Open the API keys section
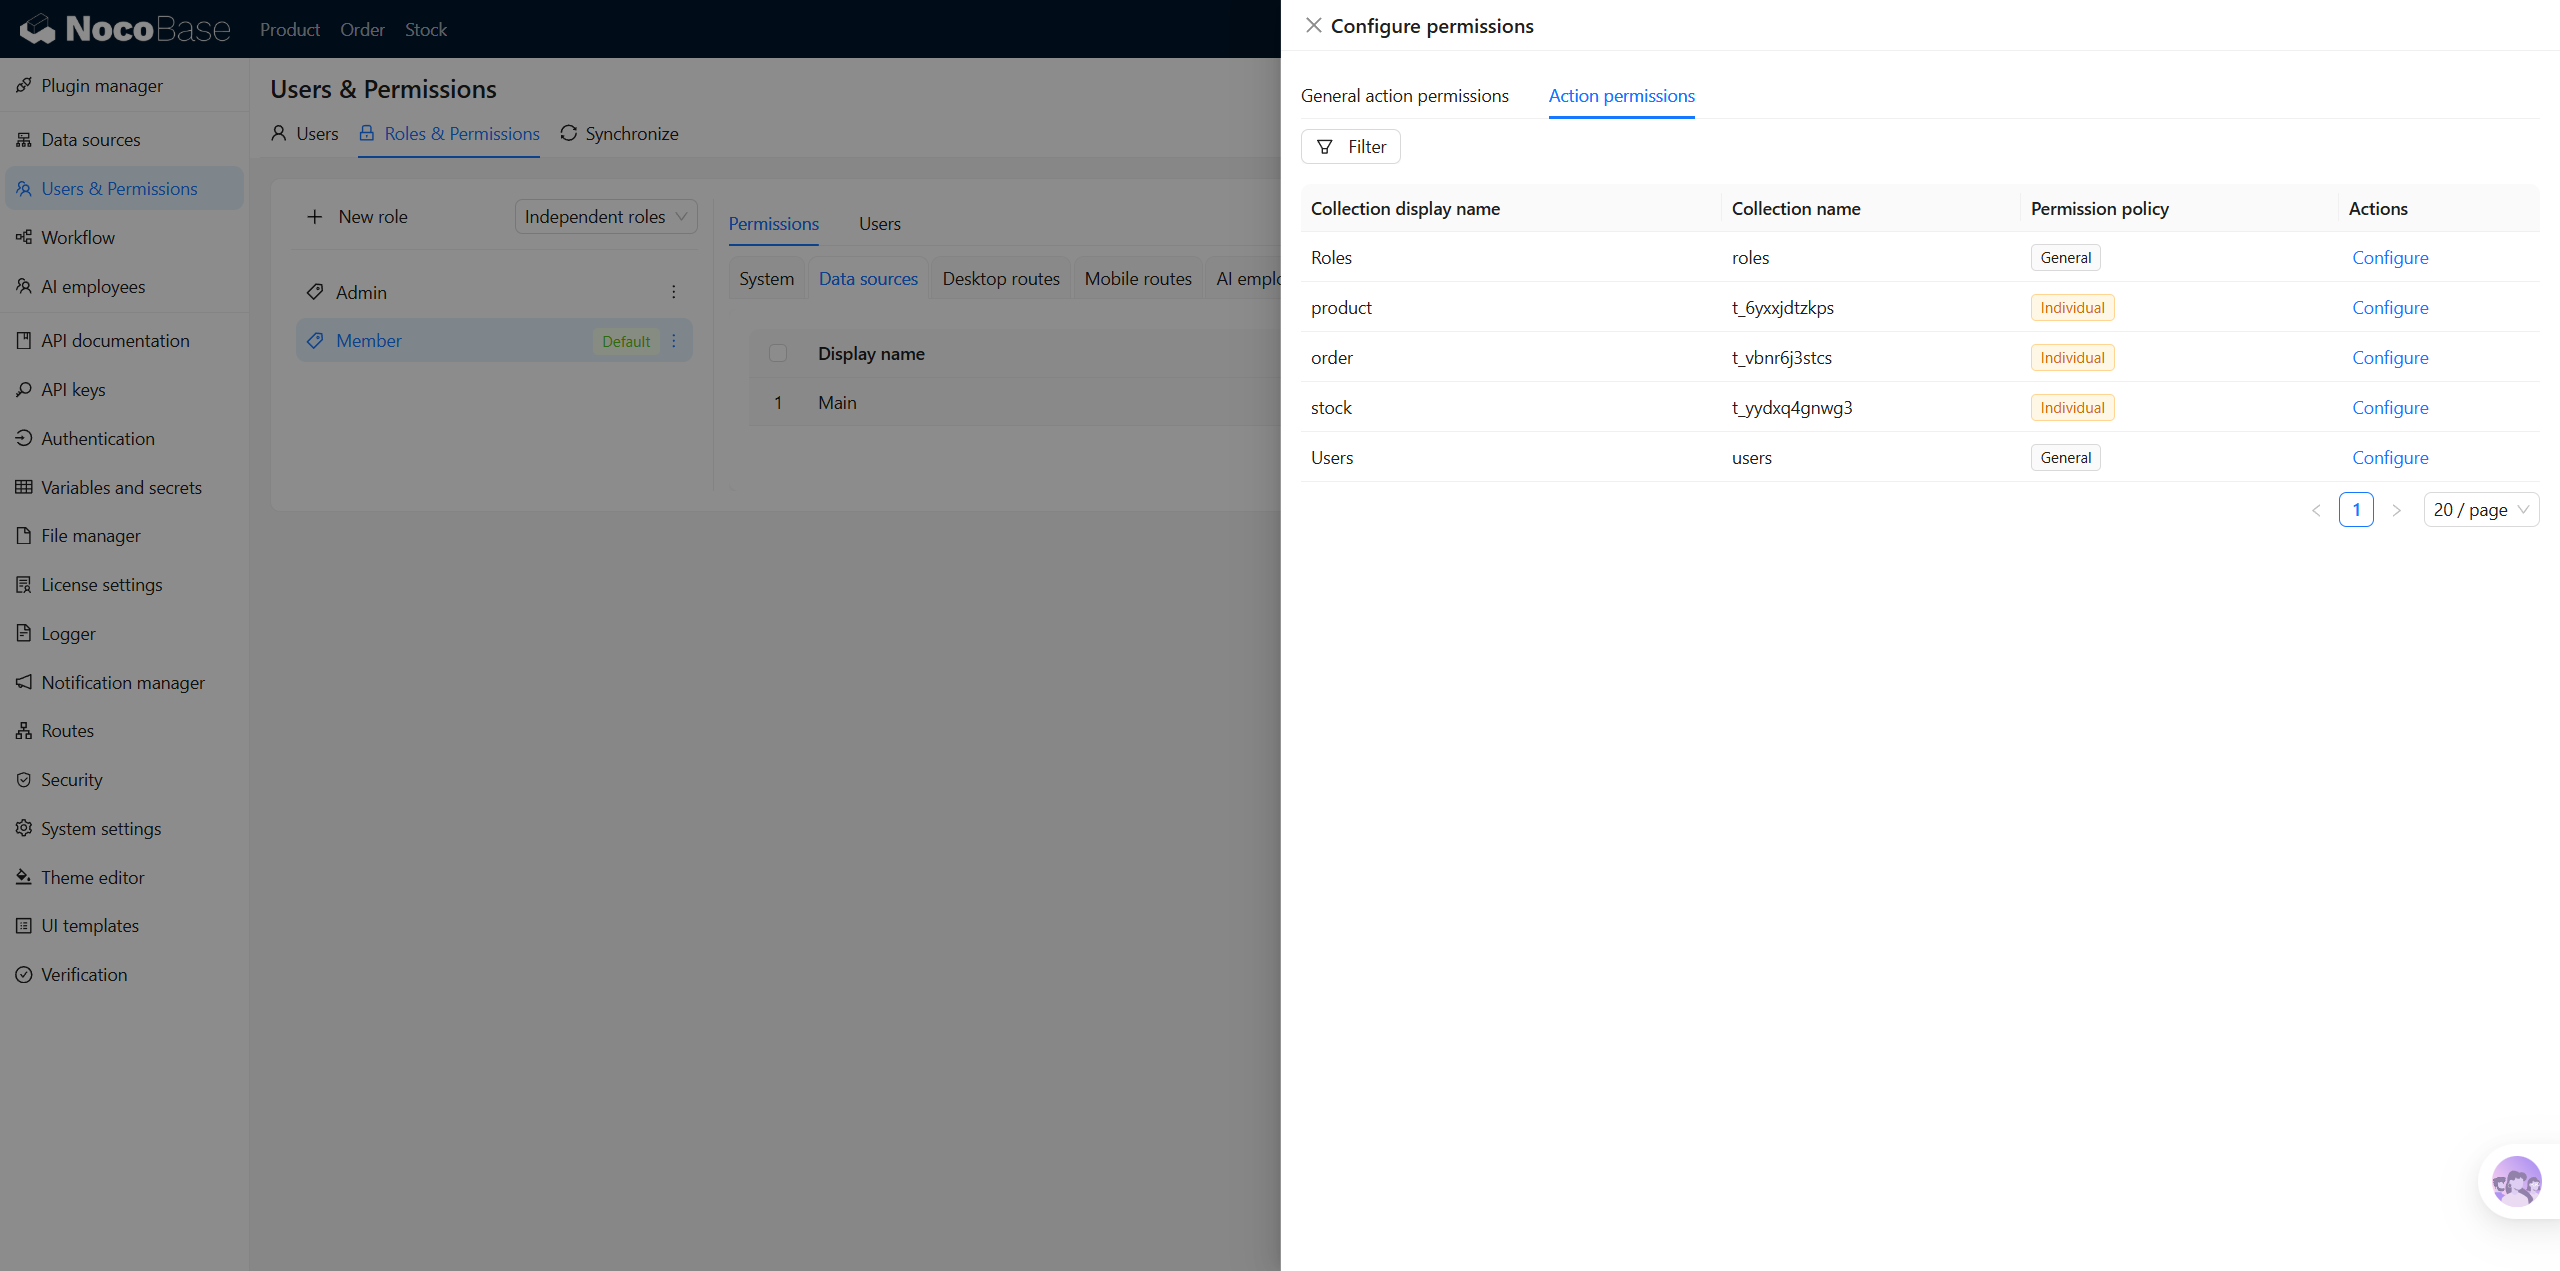This screenshot has width=2560, height=1271. (x=72, y=389)
